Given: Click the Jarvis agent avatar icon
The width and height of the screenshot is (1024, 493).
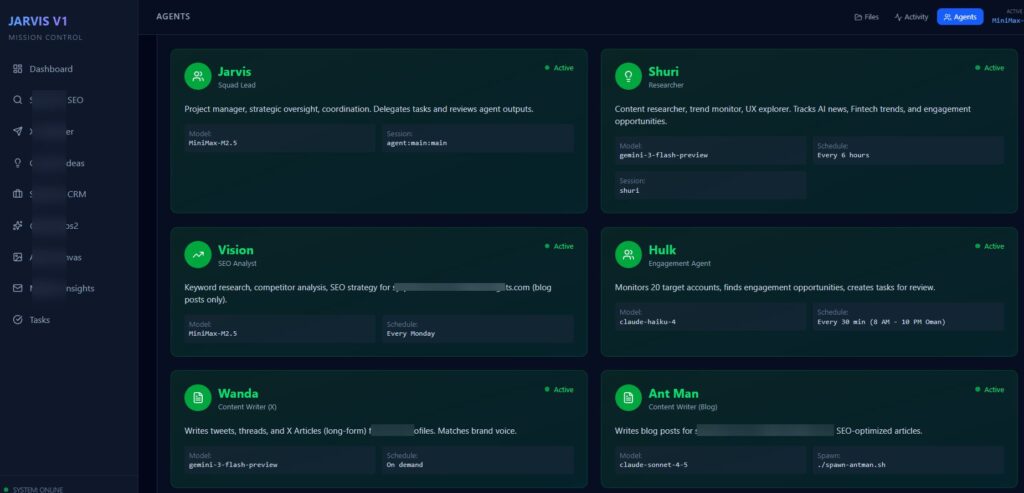Looking at the screenshot, I should tap(198, 77).
